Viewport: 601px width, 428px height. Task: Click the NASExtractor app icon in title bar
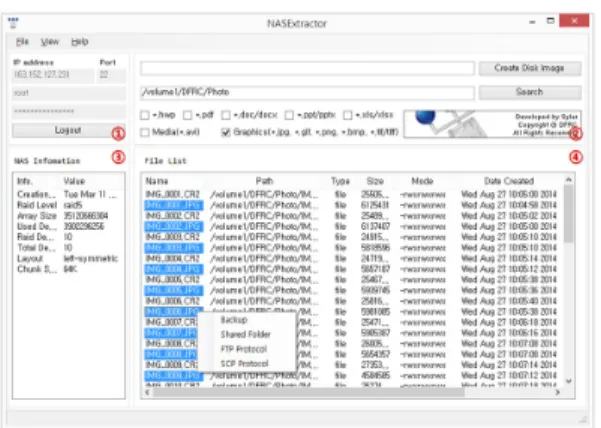click(x=13, y=23)
